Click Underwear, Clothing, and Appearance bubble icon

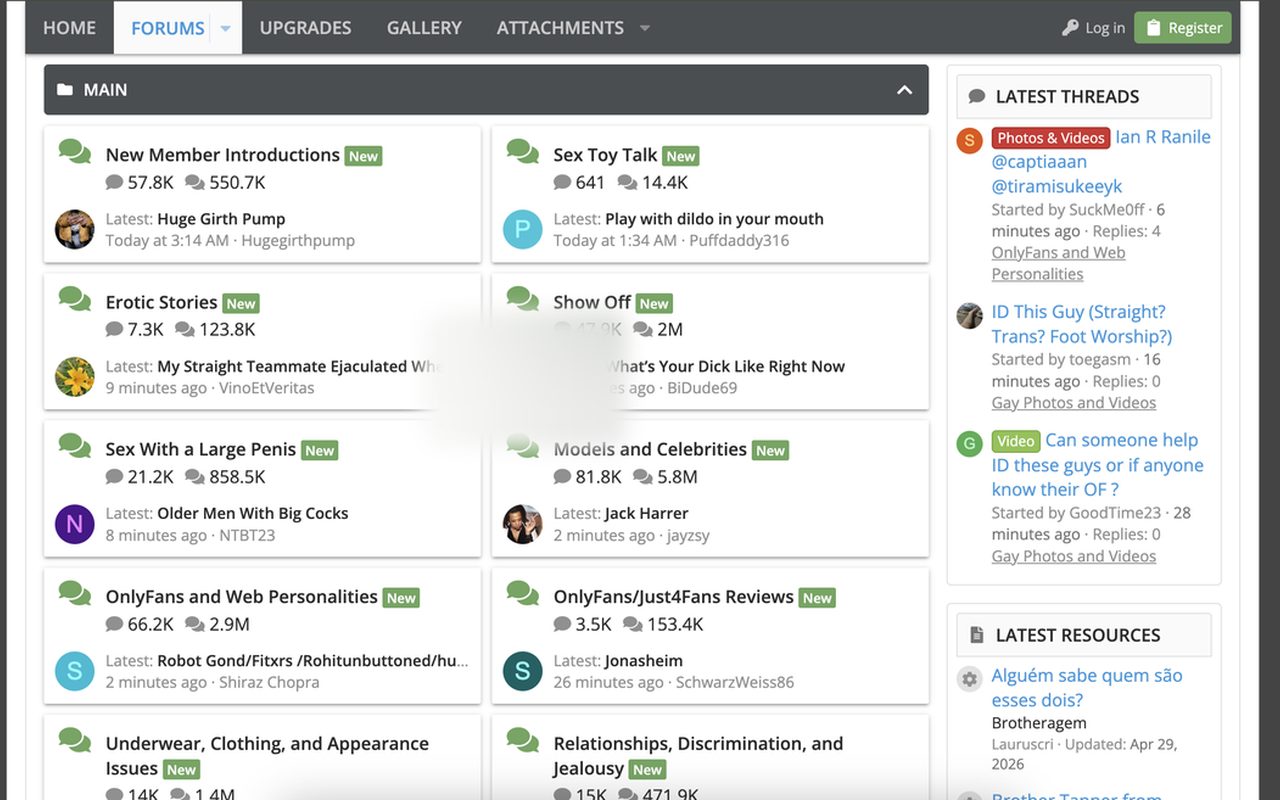coord(75,739)
